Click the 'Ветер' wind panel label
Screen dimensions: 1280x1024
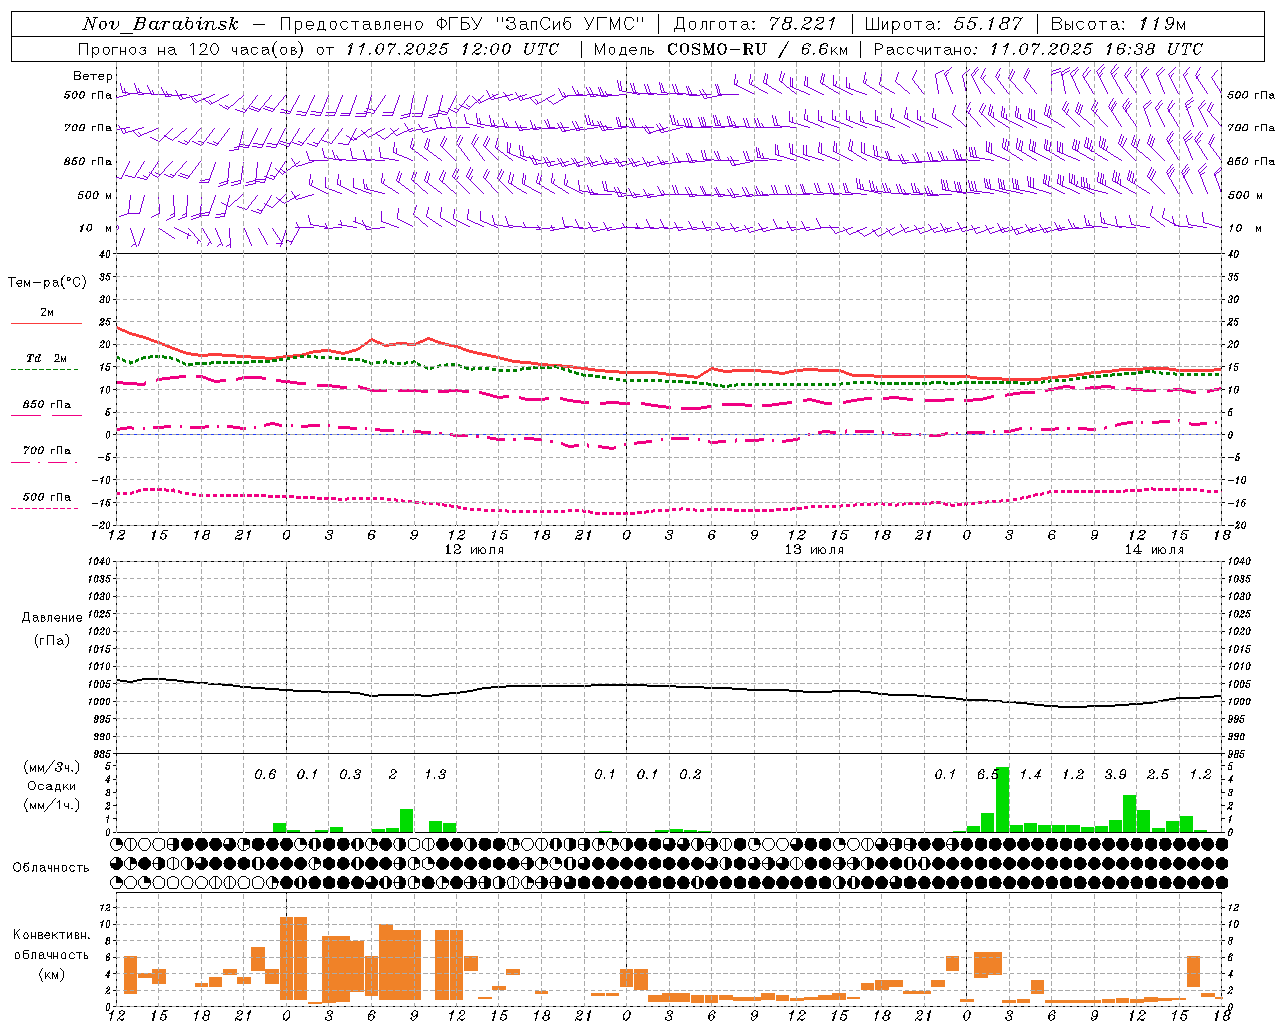coord(92,76)
